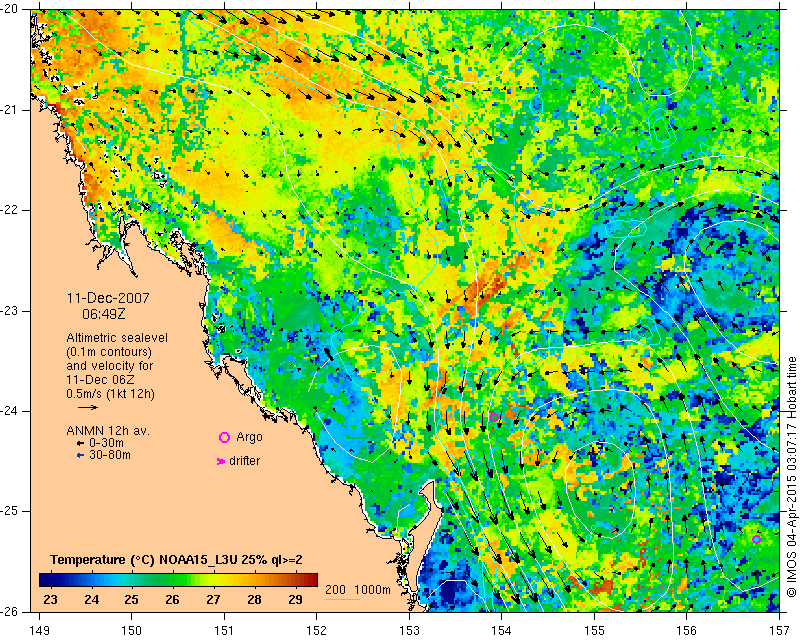Viewport: 800px width, 640px height.
Task: Select the Argo float marker near 156.7E, 25.3S
Action: (x=757, y=539)
